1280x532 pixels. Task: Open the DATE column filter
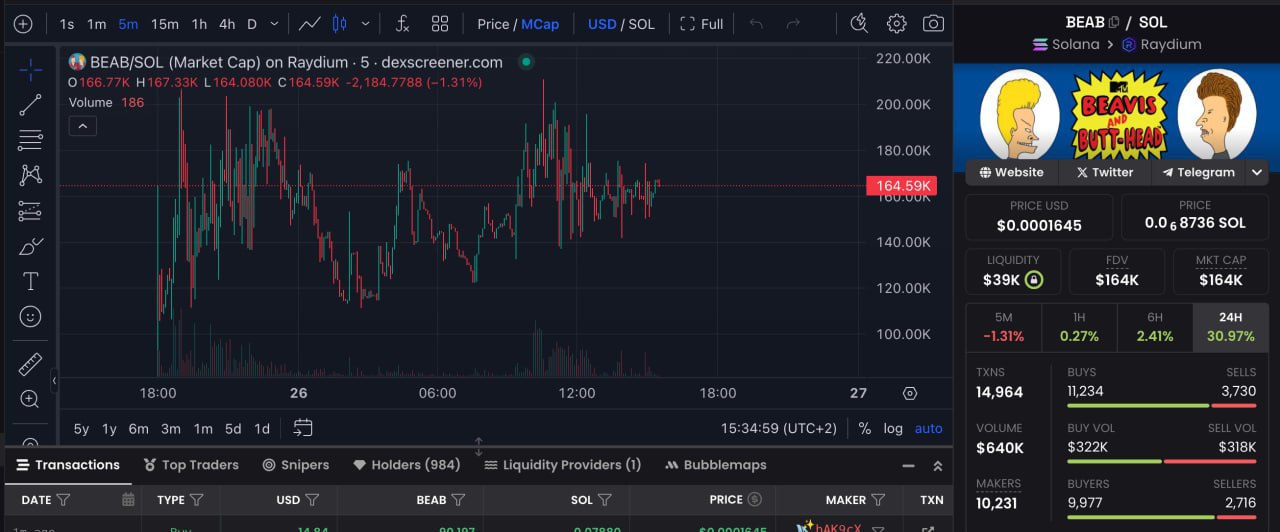[x=64, y=499]
